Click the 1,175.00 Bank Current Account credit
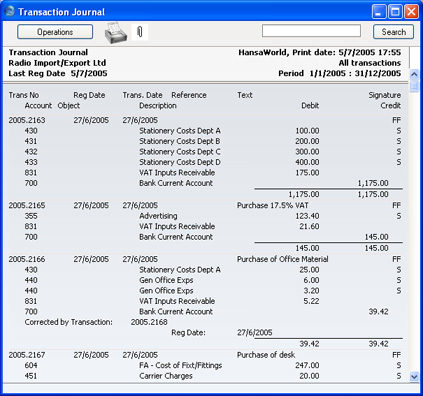Viewport: 423px width, 396px height. [x=373, y=183]
